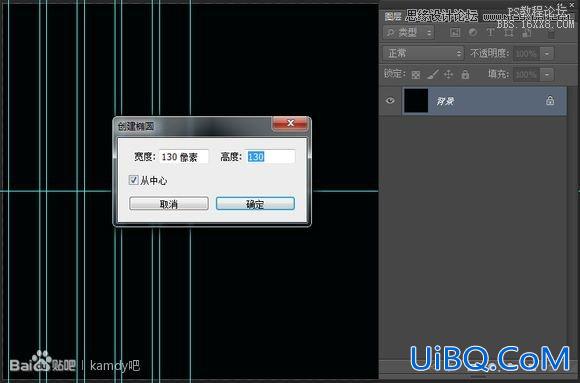580x383 pixels.
Task: Click the 取消 button
Action: tap(169, 204)
